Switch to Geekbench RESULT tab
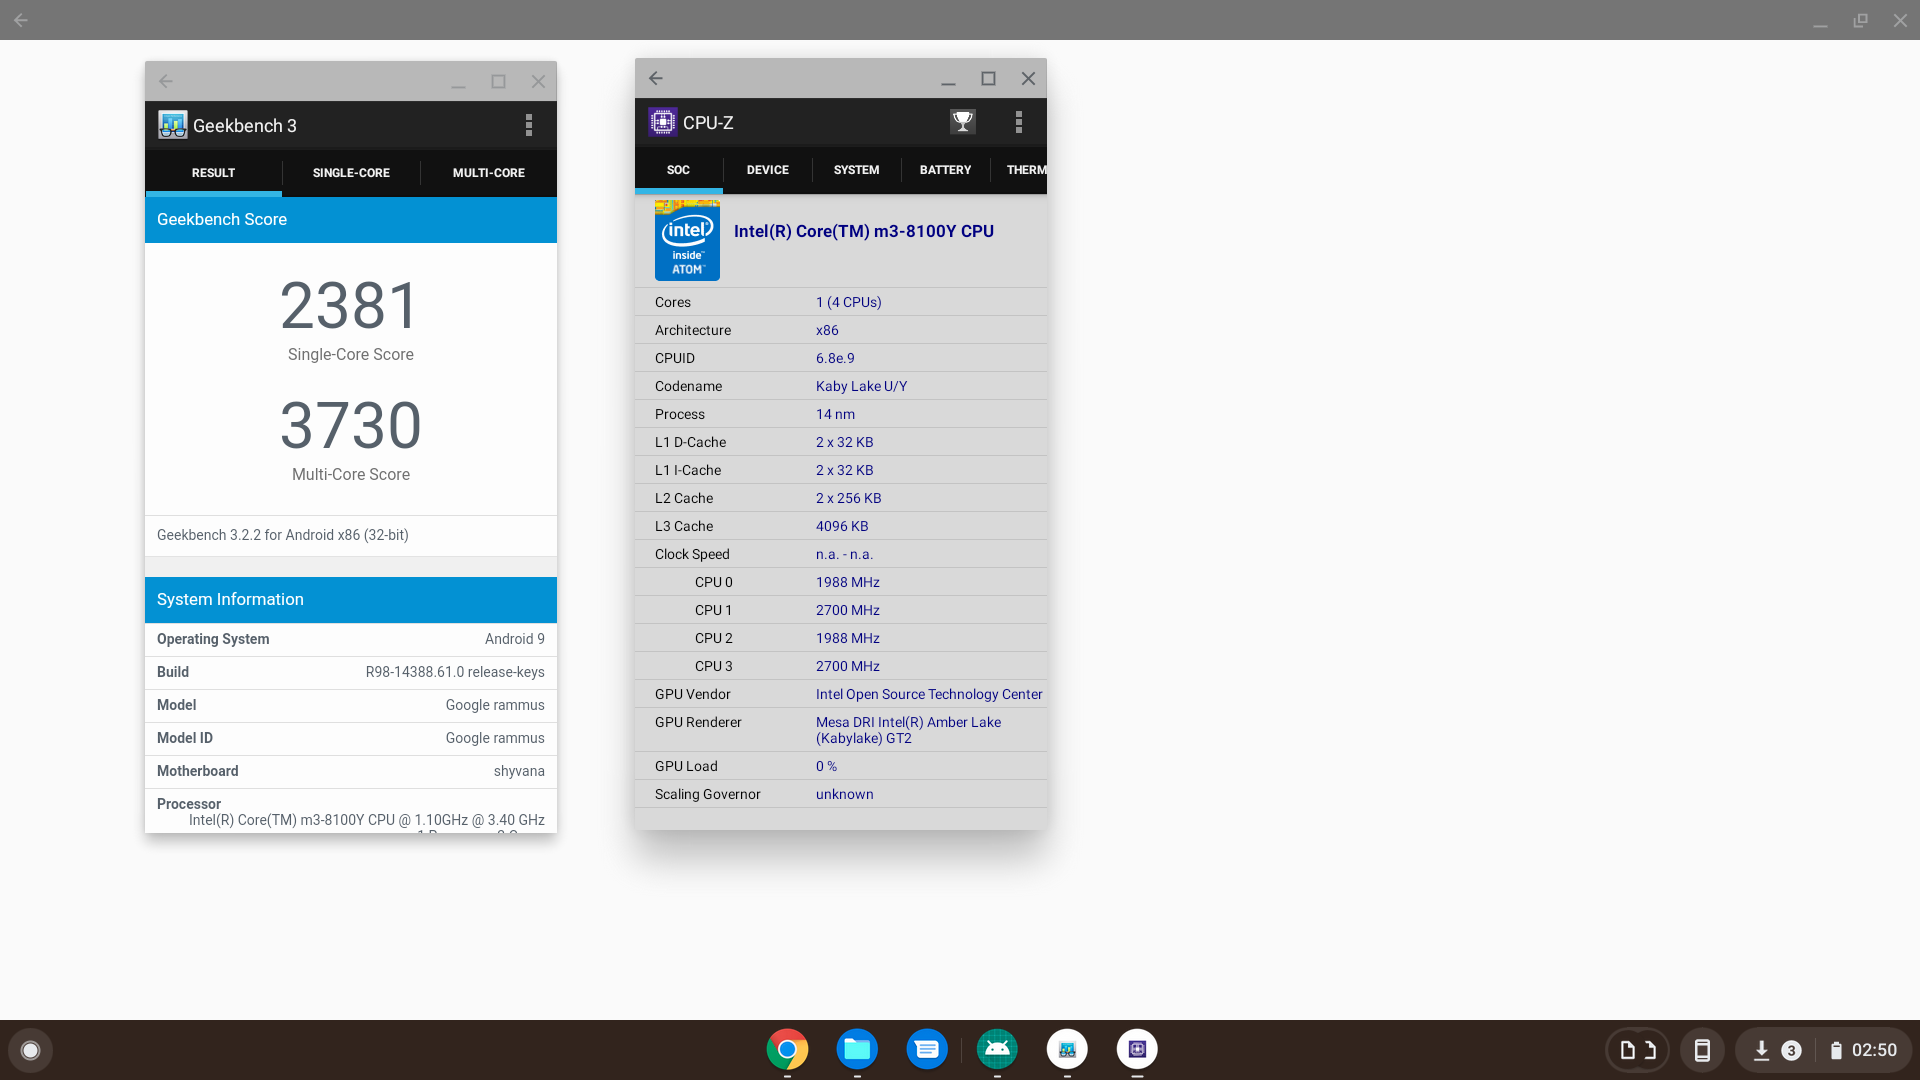Viewport: 1920px width, 1080px height. pos(213,173)
